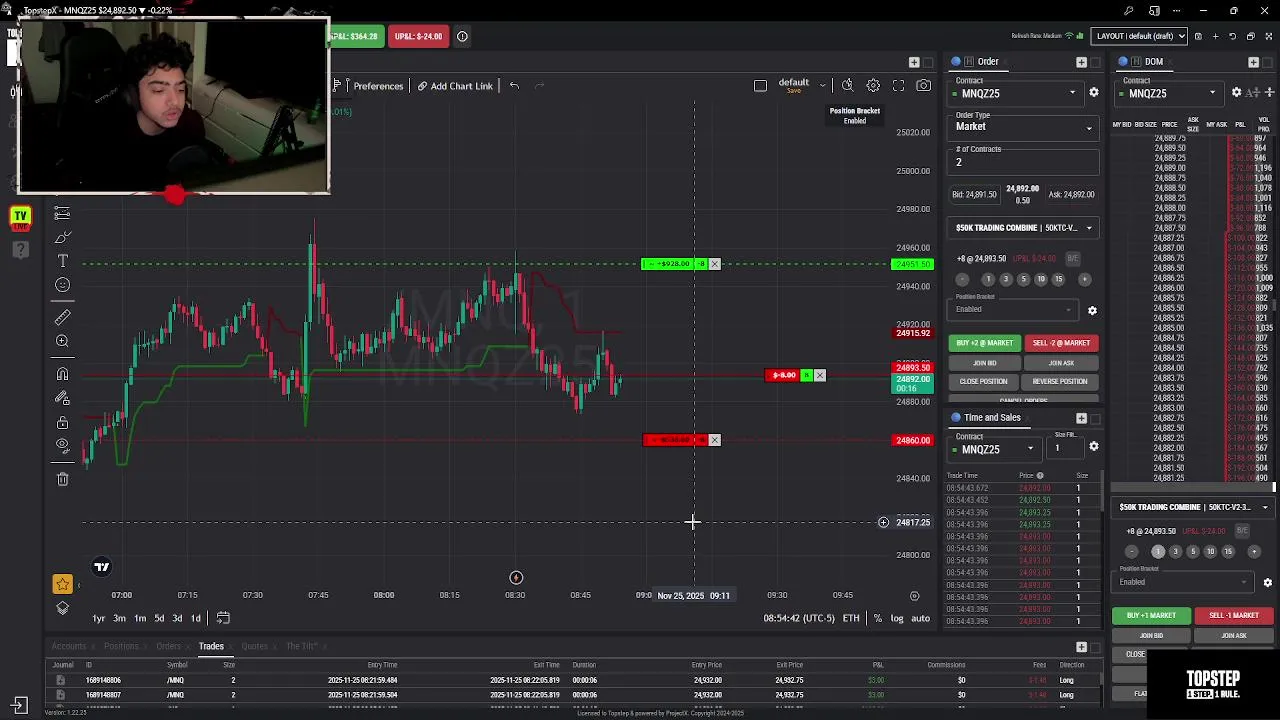
Task: Click the TradingView logo on the chart
Action: pos(101,567)
